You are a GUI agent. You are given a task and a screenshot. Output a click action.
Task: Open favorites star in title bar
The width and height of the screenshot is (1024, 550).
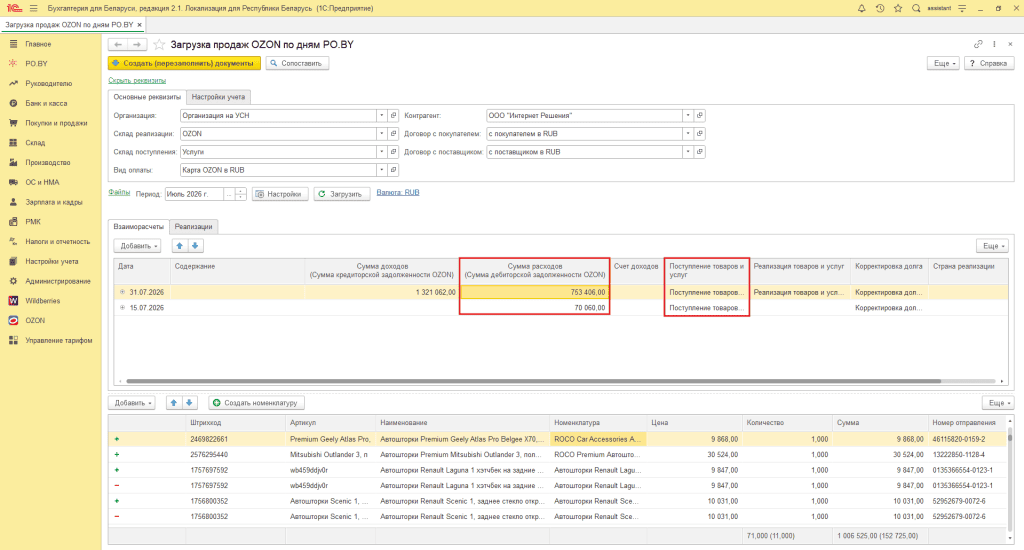click(x=898, y=8)
